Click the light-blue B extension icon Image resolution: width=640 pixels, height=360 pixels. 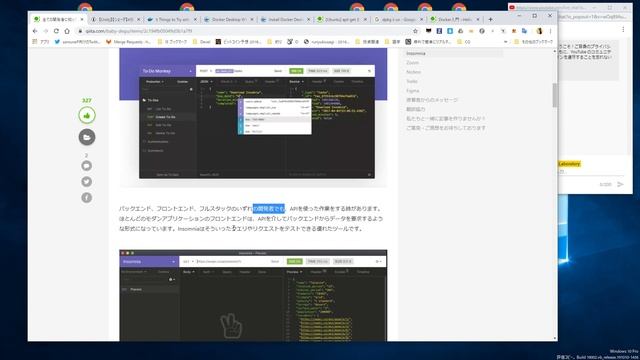[450, 31]
